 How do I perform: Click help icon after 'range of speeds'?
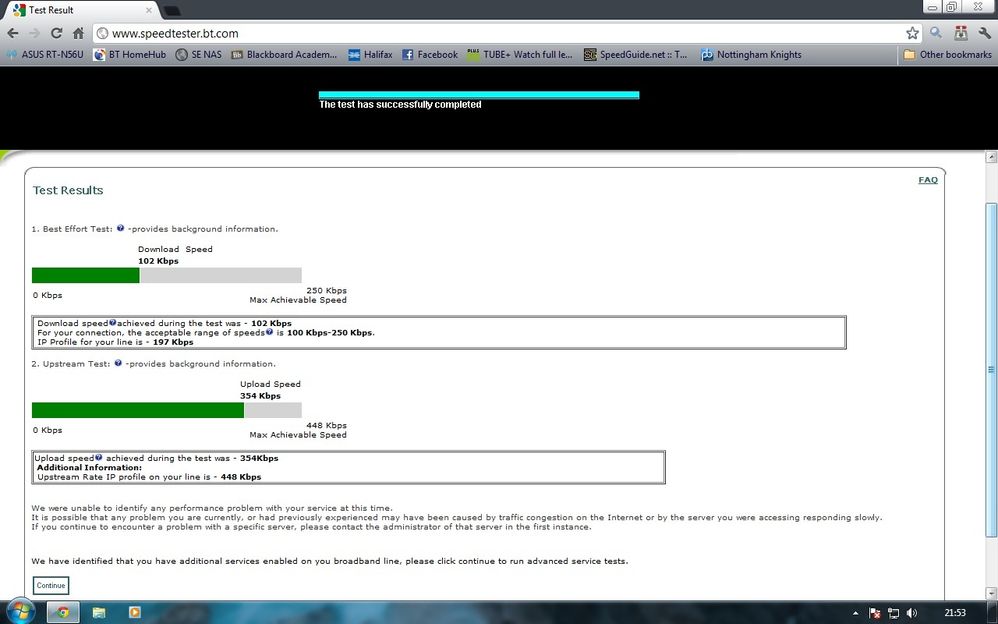pos(269,332)
